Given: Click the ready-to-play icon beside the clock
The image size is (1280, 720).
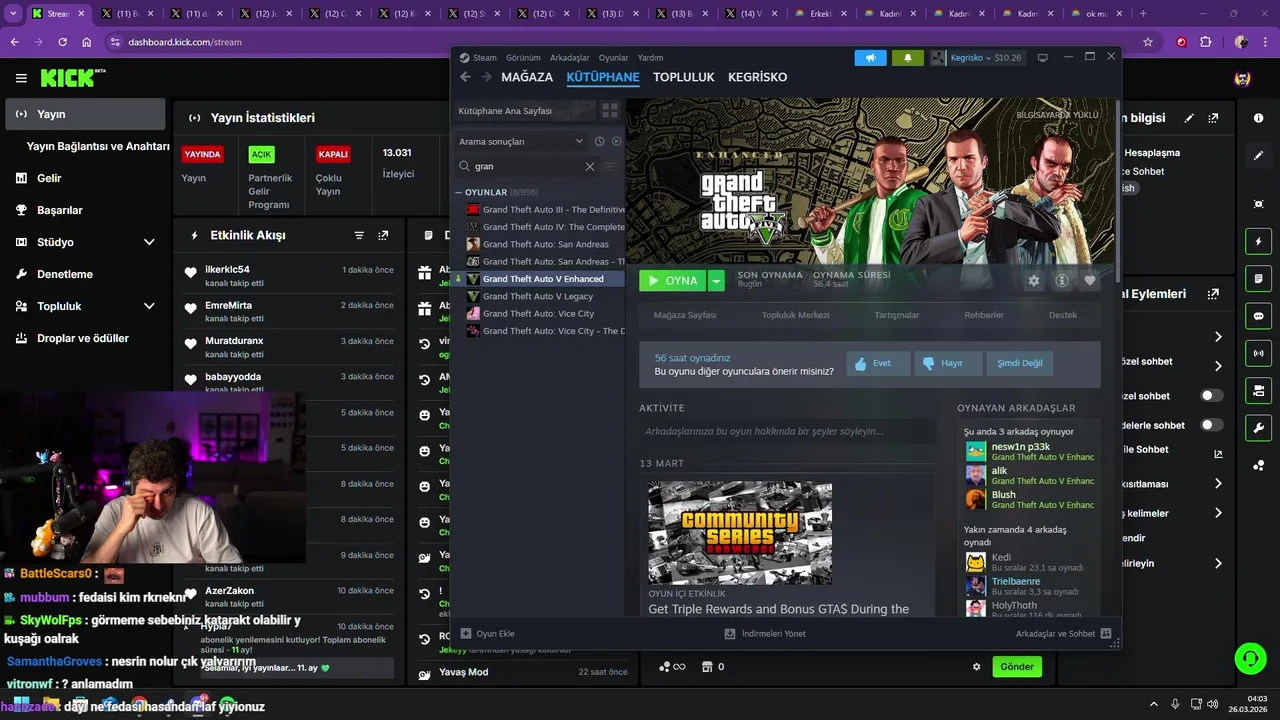Looking at the screenshot, I should [x=616, y=141].
